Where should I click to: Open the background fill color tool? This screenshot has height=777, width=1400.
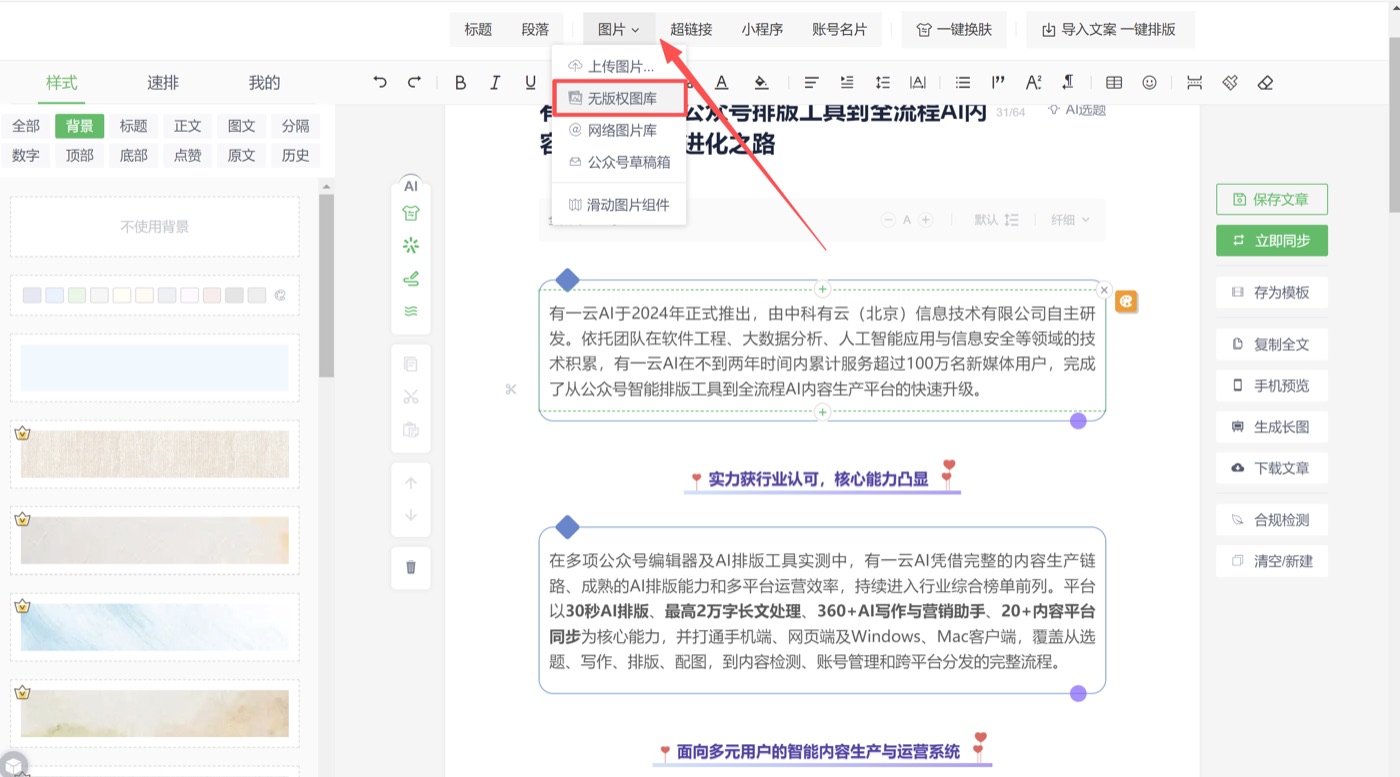click(x=761, y=83)
